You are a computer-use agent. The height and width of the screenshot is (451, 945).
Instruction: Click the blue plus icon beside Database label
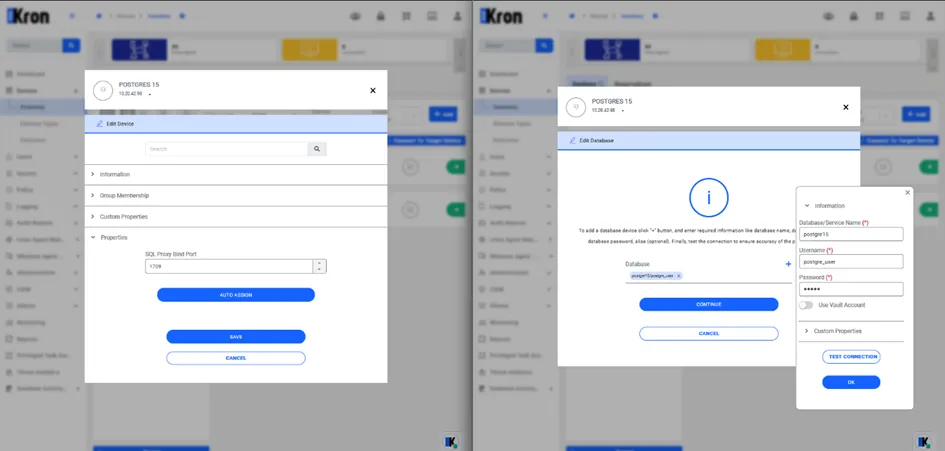pyautogui.click(x=788, y=264)
